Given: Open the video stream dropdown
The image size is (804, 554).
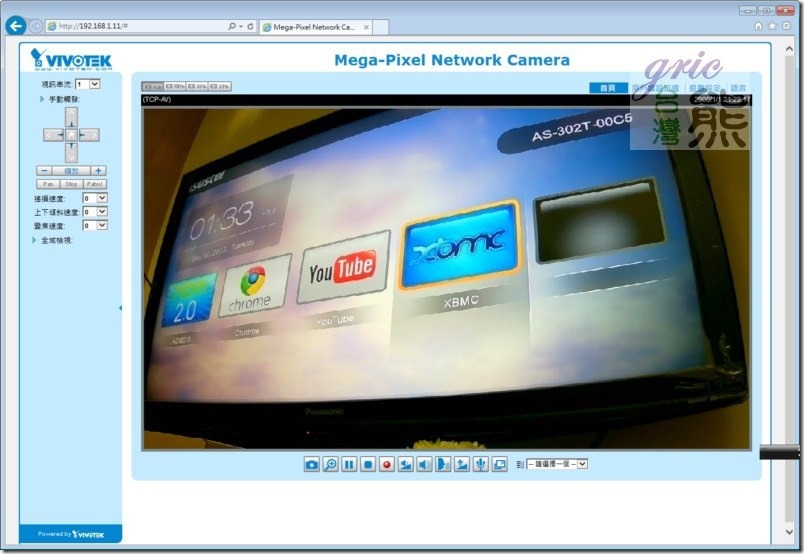Looking at the screenshot, I should pyautogui.click(x=88, y=84).
